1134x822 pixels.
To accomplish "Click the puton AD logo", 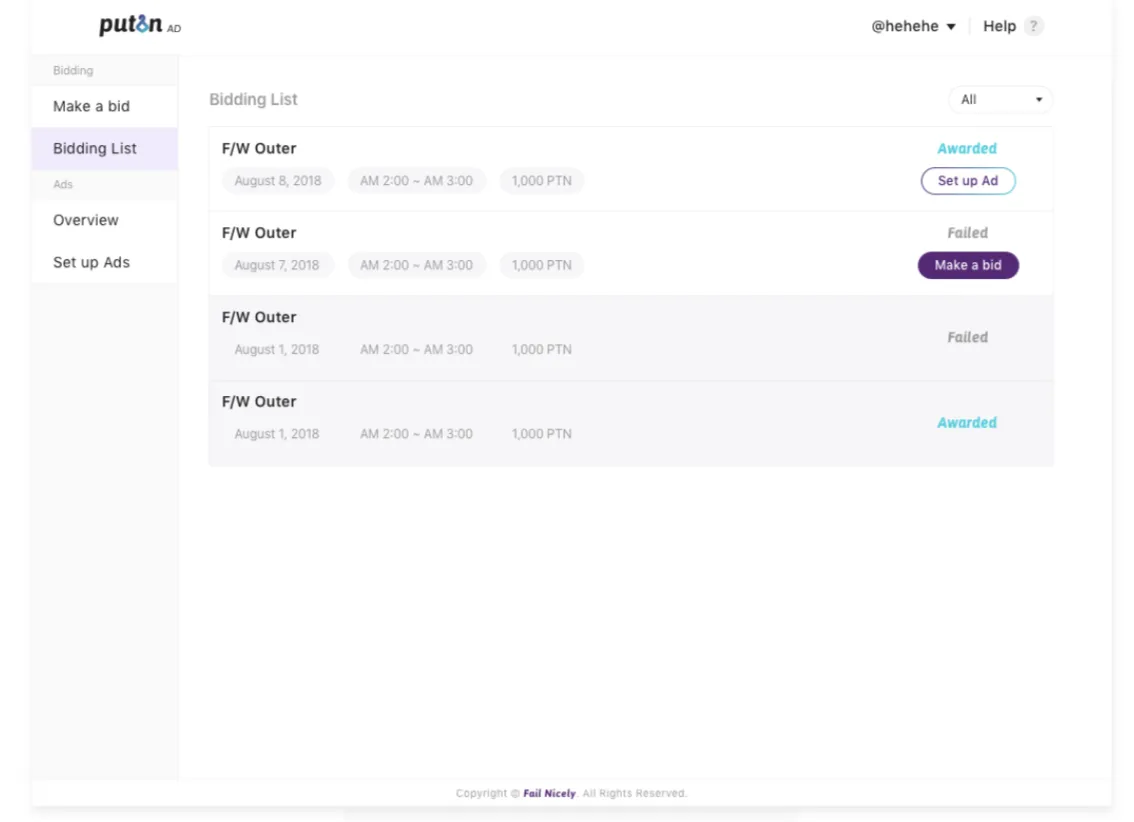I will (x=140, y=25).
